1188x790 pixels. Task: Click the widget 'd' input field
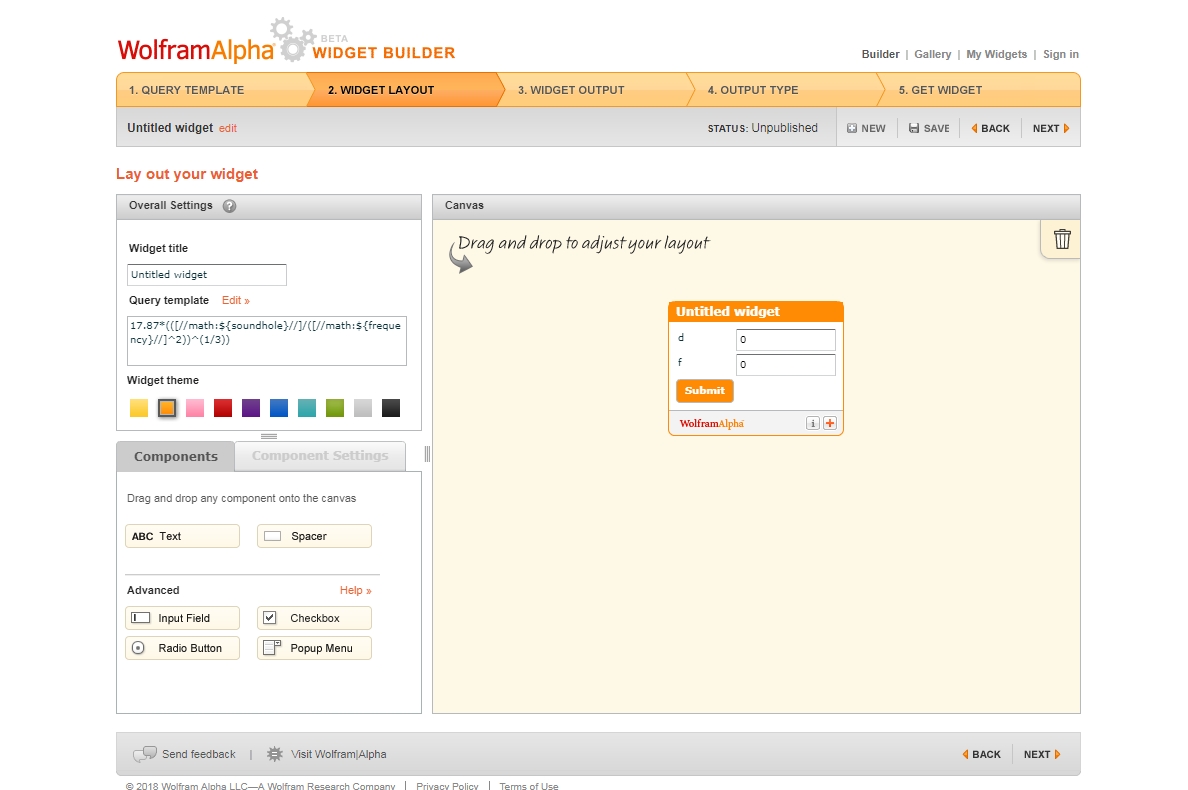click(786, 339)
